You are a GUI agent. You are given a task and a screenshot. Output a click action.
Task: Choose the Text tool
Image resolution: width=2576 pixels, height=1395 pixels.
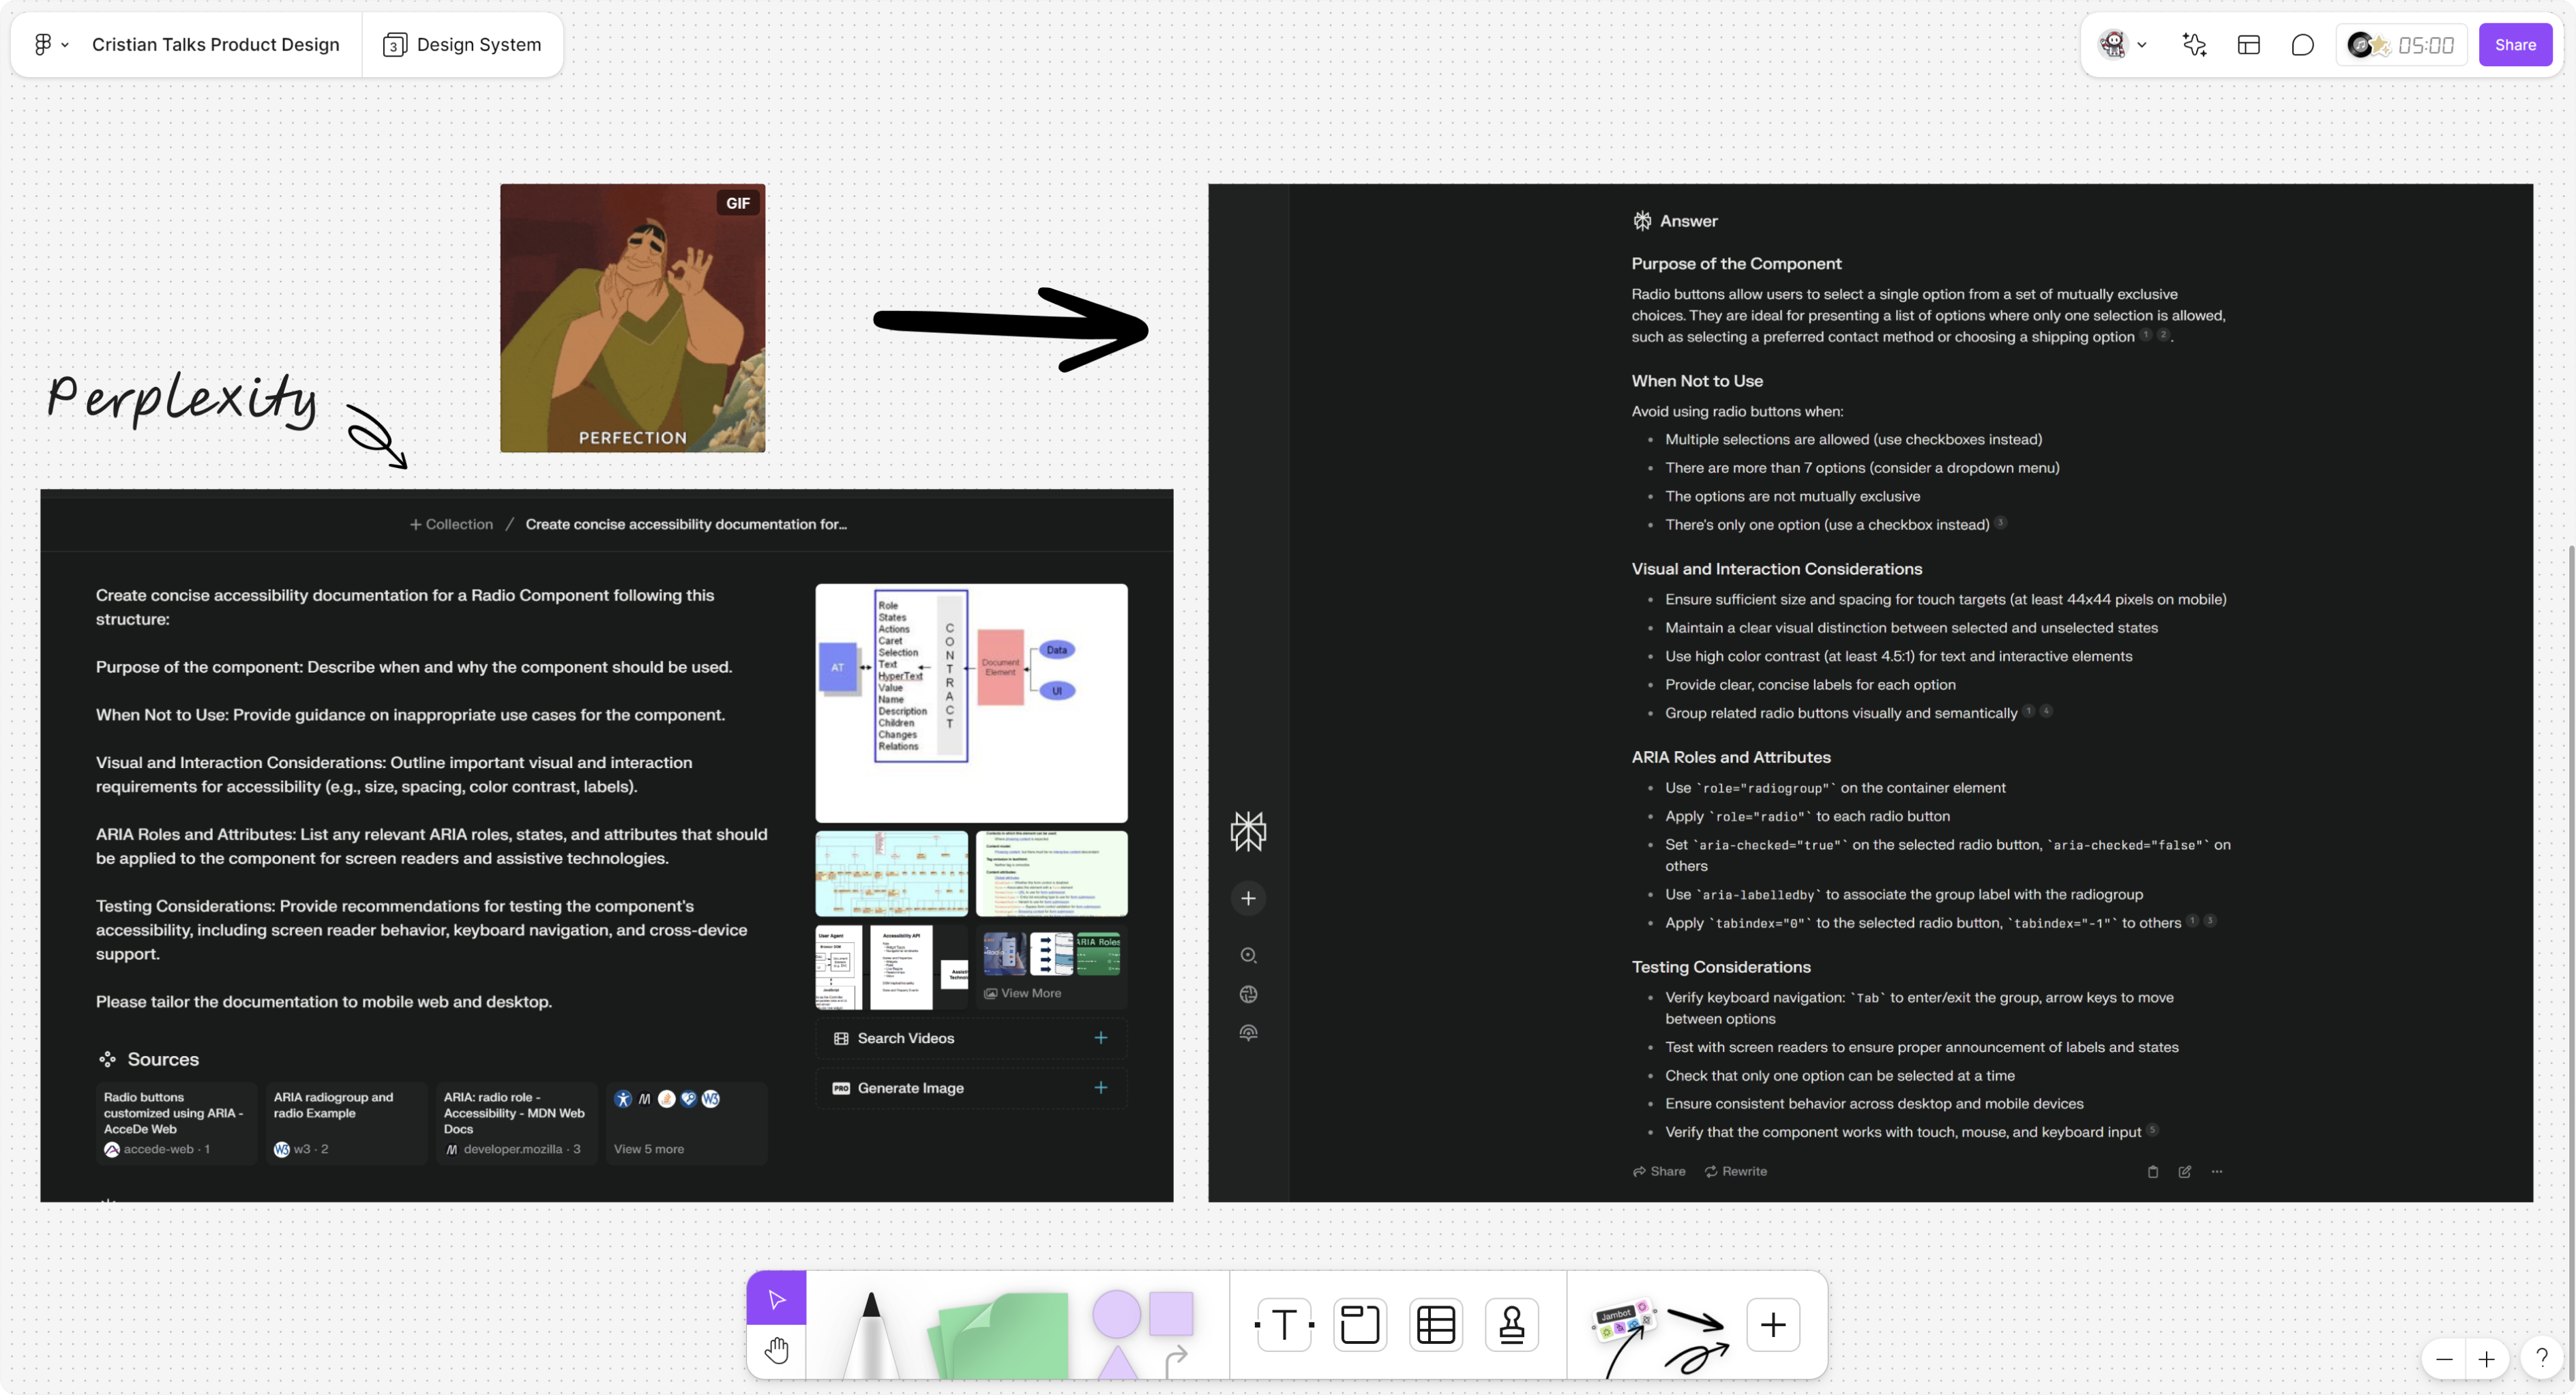click(1284, 1324)
